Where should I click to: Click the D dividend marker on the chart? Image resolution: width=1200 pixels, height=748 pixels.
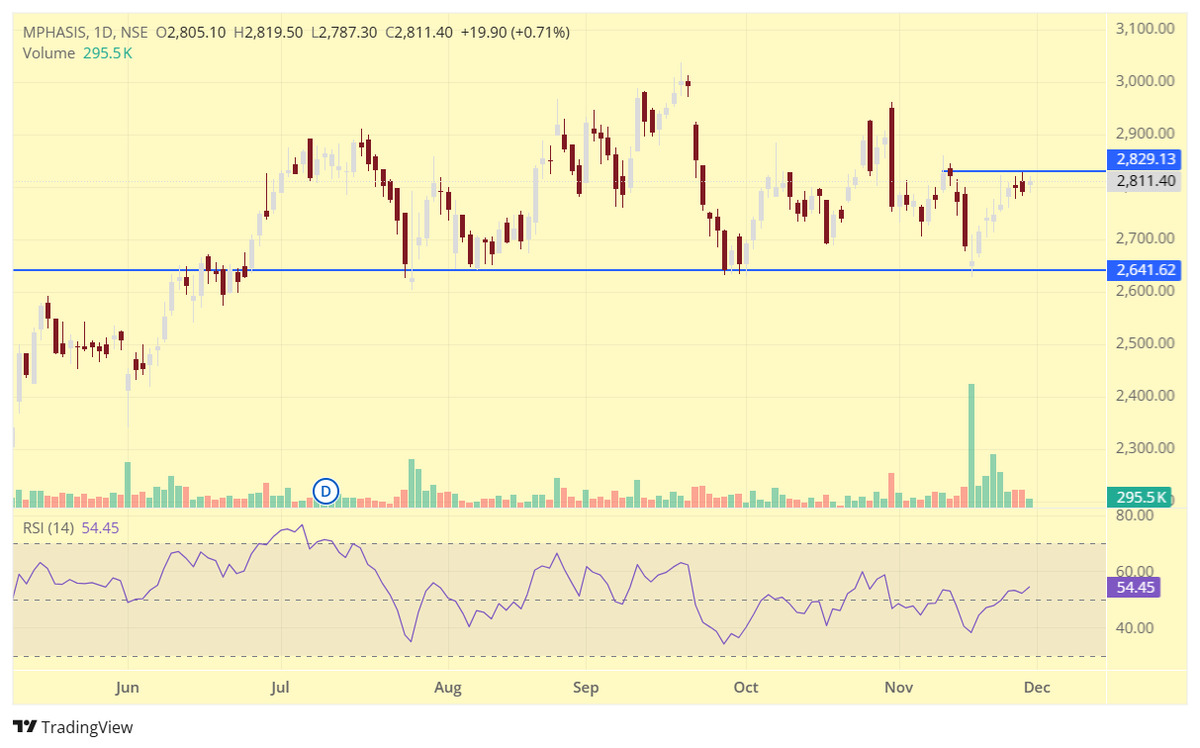pyautogui.click(x=325, y=491)
